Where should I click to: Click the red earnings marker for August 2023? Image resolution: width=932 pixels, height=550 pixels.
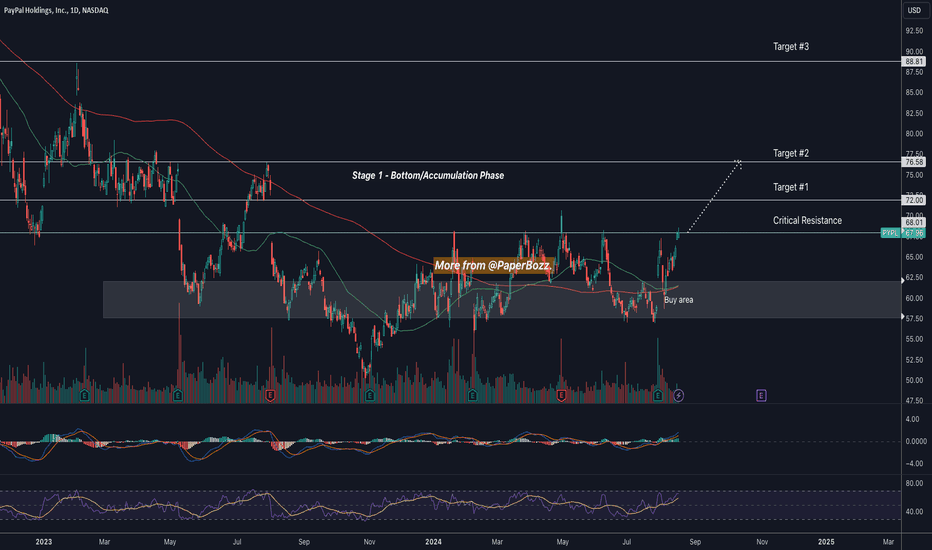pyautogui.click(x=270, y=395)
